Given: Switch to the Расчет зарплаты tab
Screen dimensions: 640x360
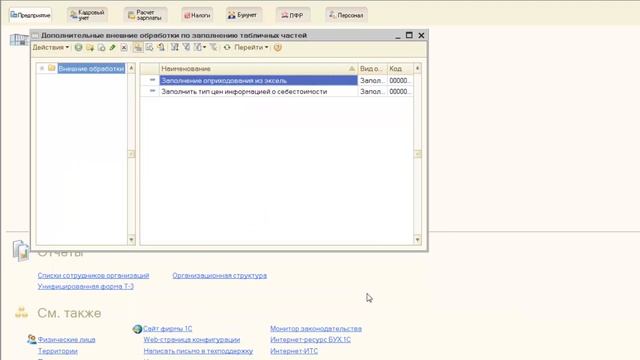Looking at the screenshot, I should 145,15.
